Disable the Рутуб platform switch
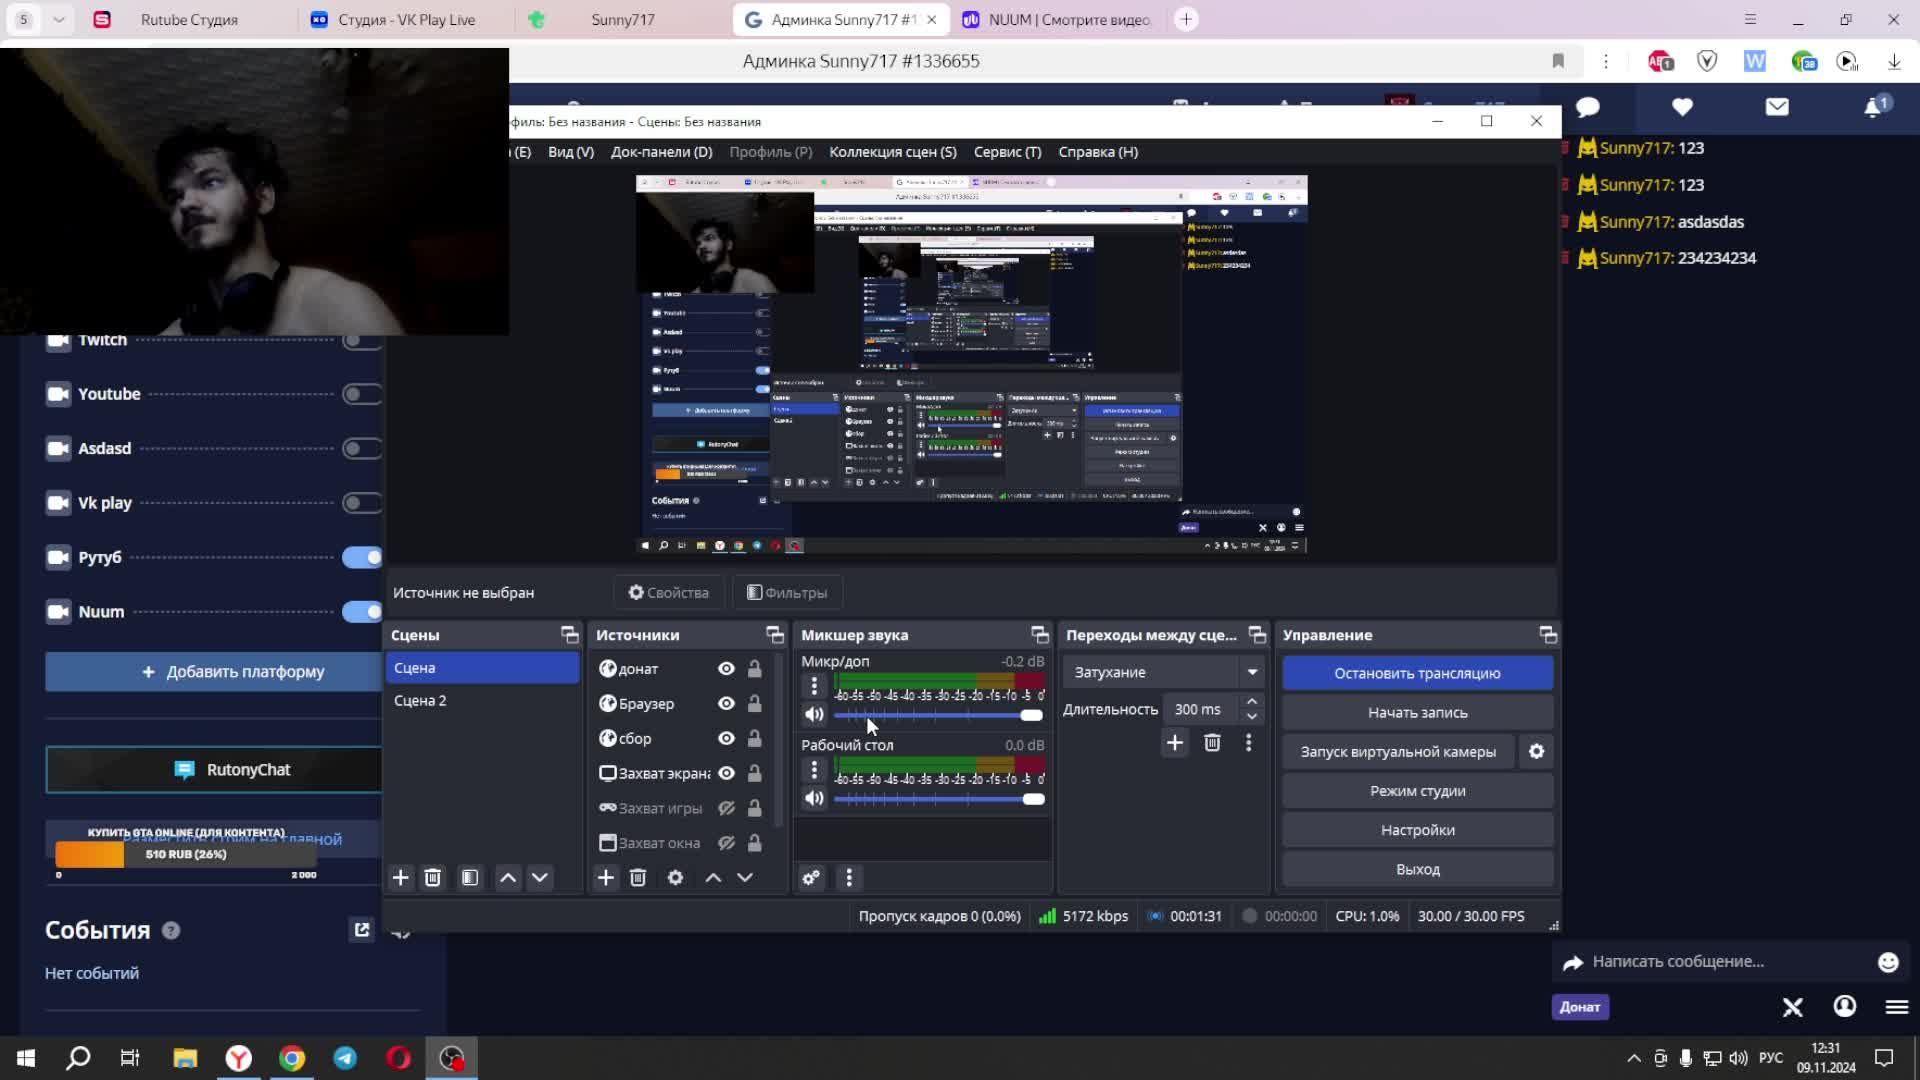Screen dimensions: 1920x1080 362,557
